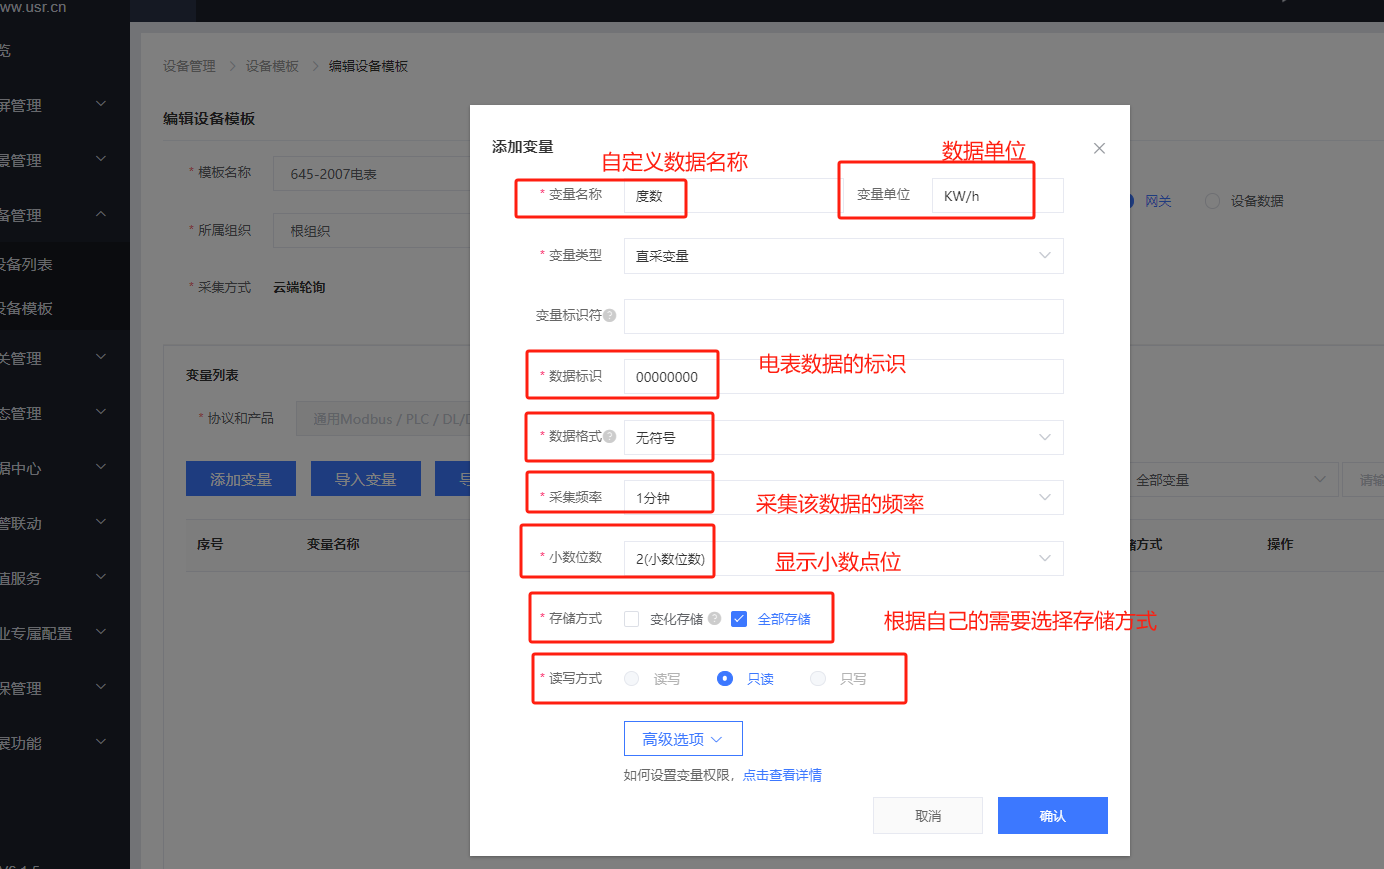Click 设备管理 in breadcrumb
1384x869 pixels.
(189, 66)
